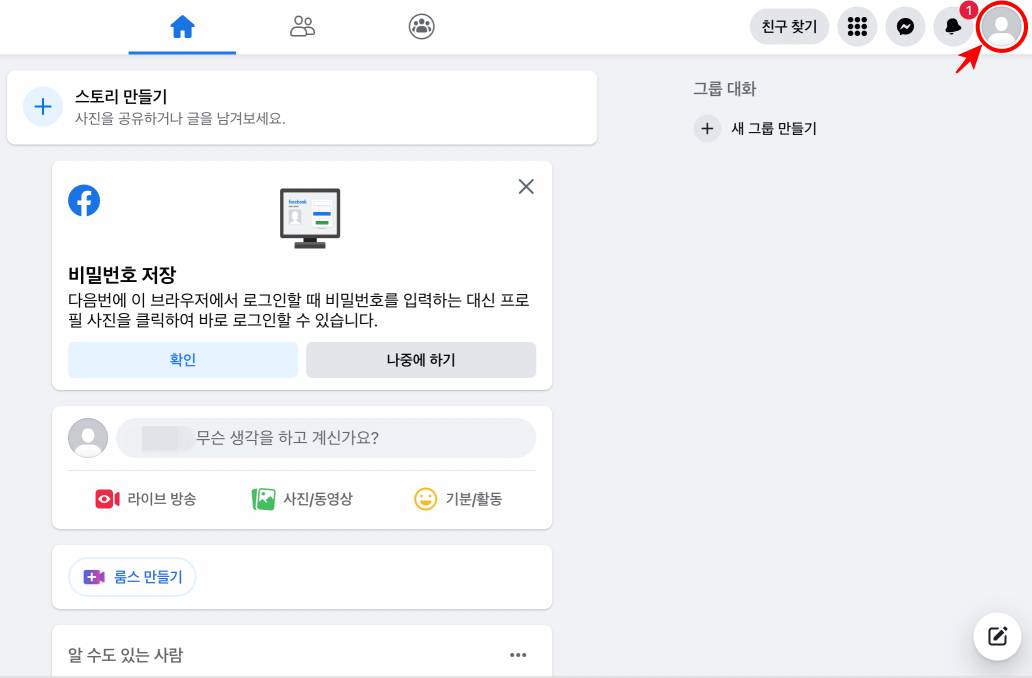1032x678 pixels.
Task: Open the Friends page icon
Action: (302, 27)
